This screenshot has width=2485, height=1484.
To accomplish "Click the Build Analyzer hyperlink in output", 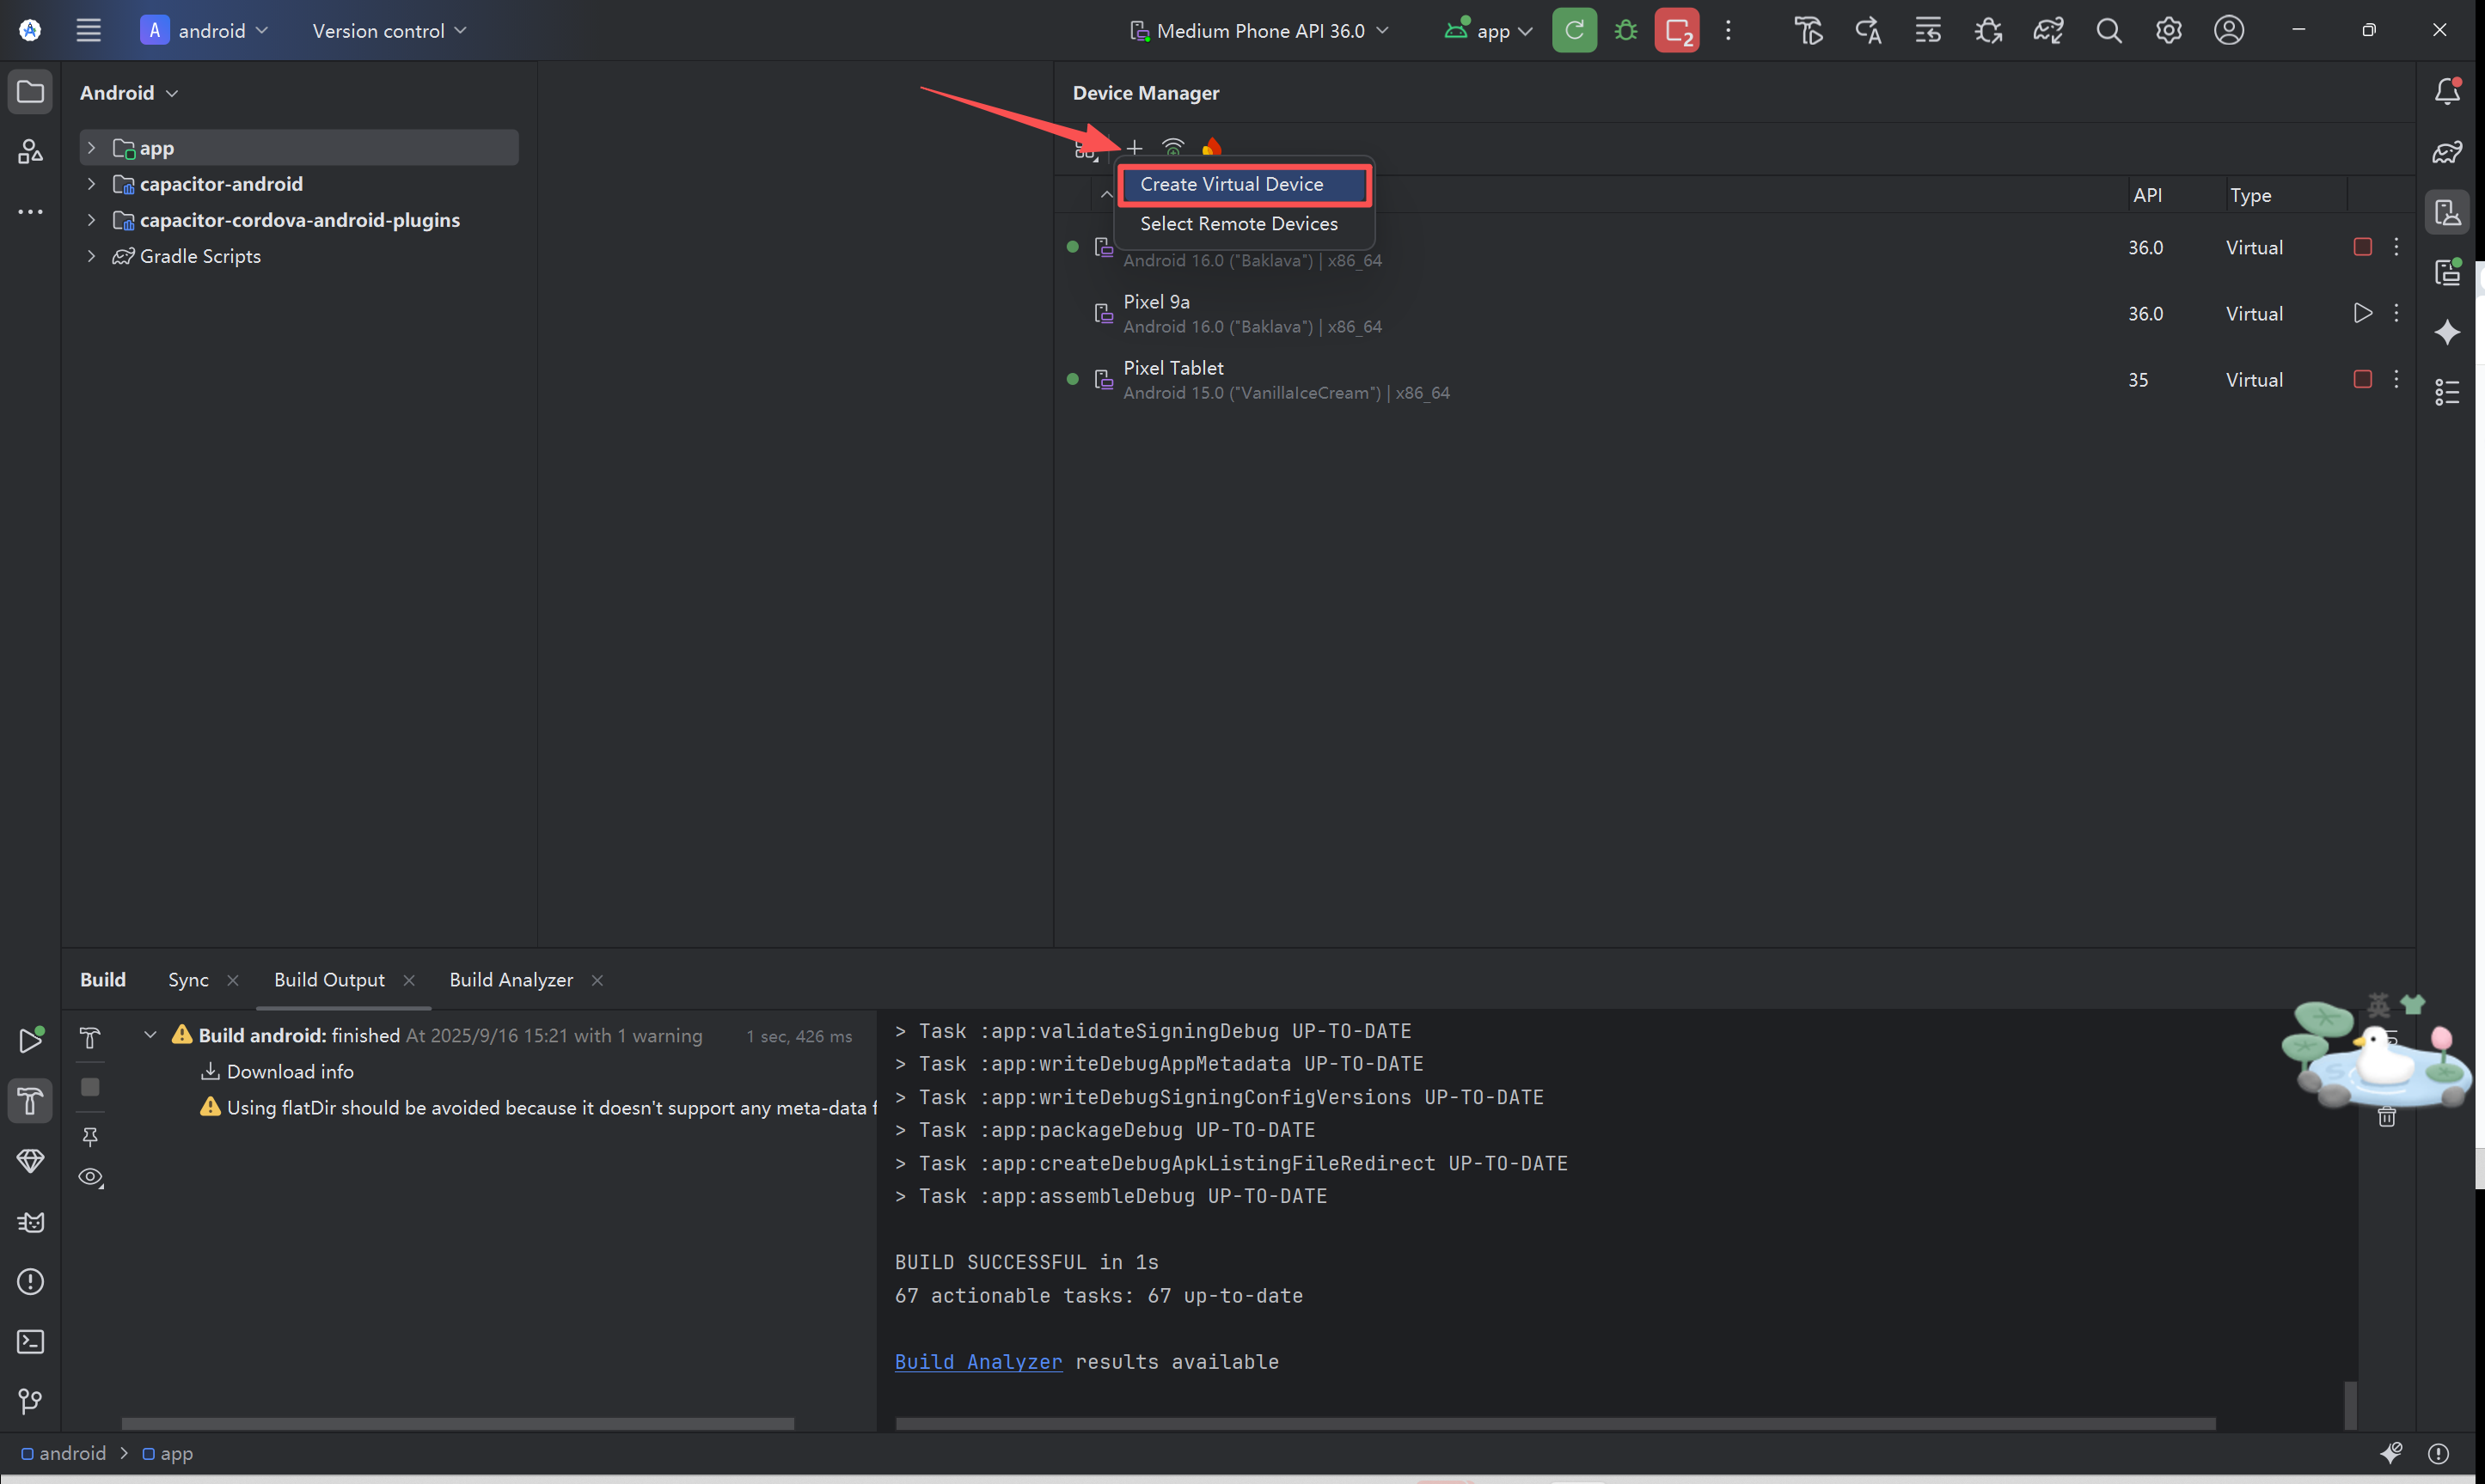I will 977,1362.
